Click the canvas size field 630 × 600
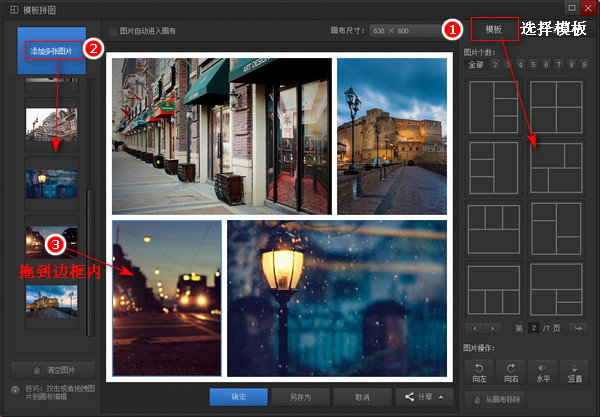Viewport: 600px width, 417px height. pyautogui.click(x=406, y=31)
